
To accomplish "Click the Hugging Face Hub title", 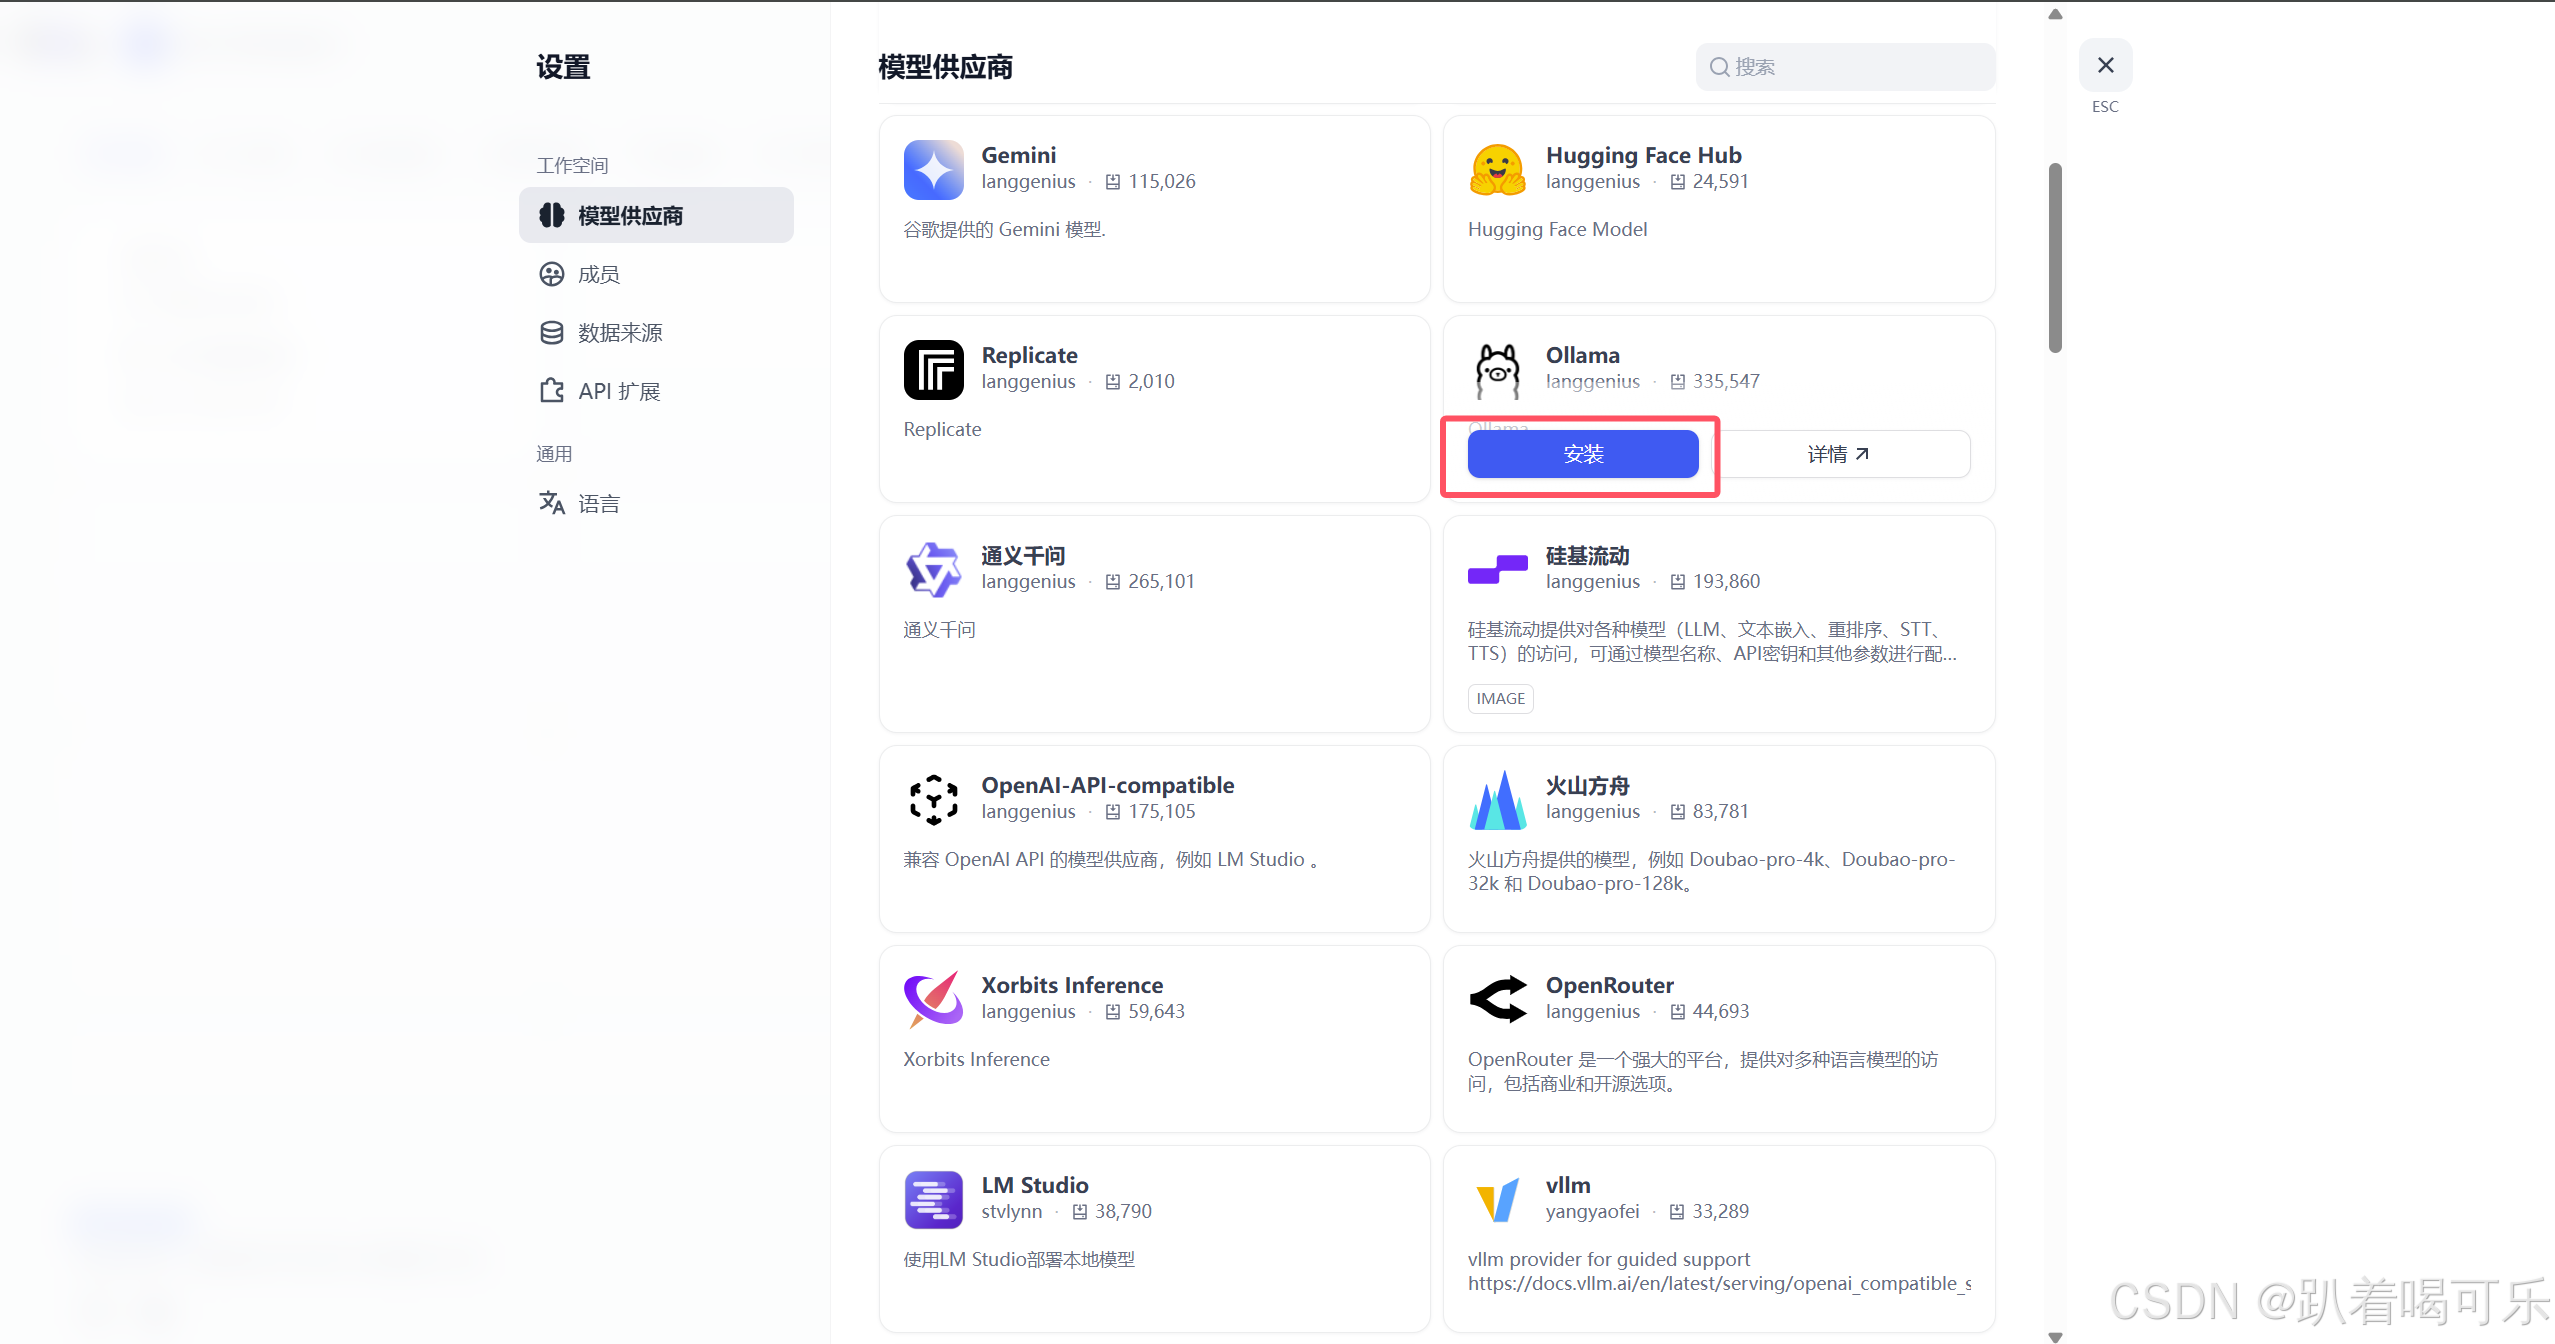I will pyautogui.click(x=1643, y=155).
